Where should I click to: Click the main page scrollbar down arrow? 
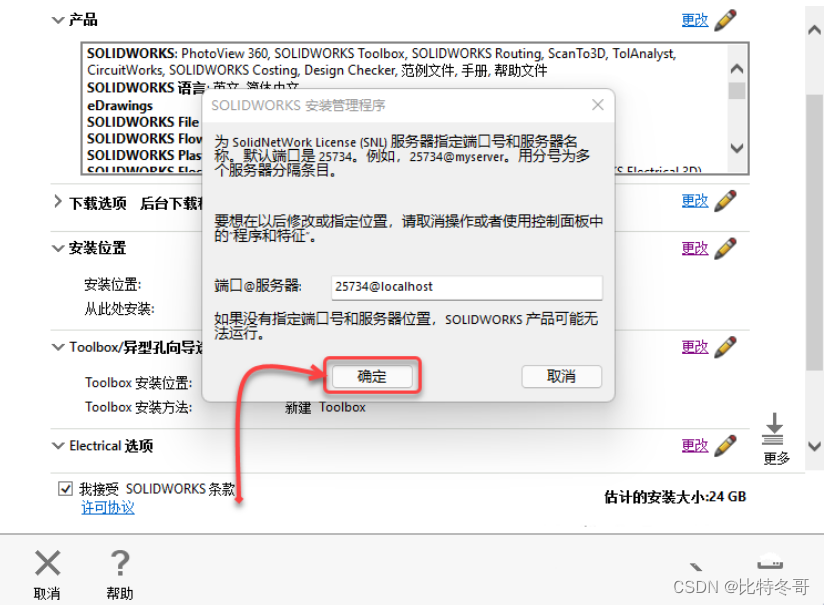pyautogui.click(x=814, y=447)
